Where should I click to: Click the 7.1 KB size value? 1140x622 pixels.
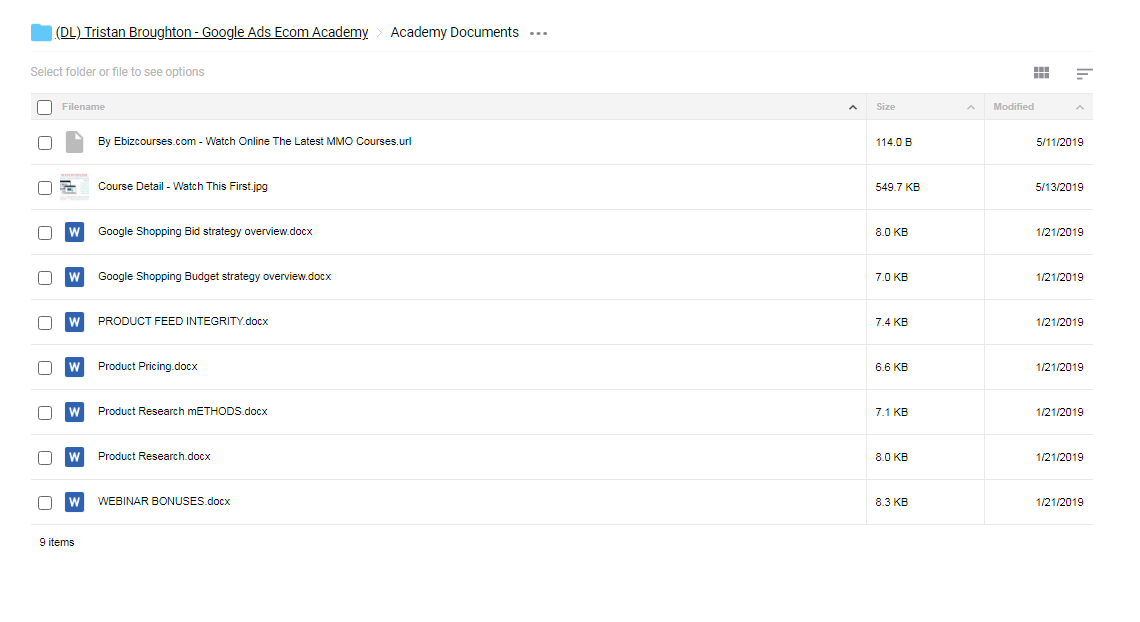tap(891, 413)
